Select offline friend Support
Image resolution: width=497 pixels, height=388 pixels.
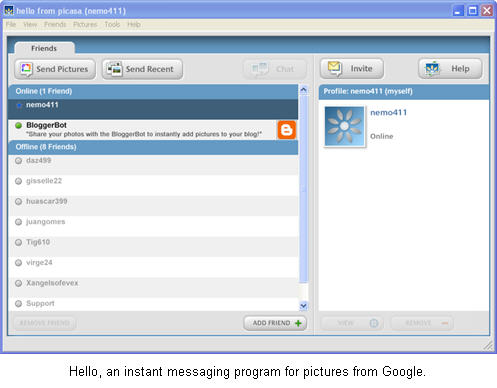point(153,304)
